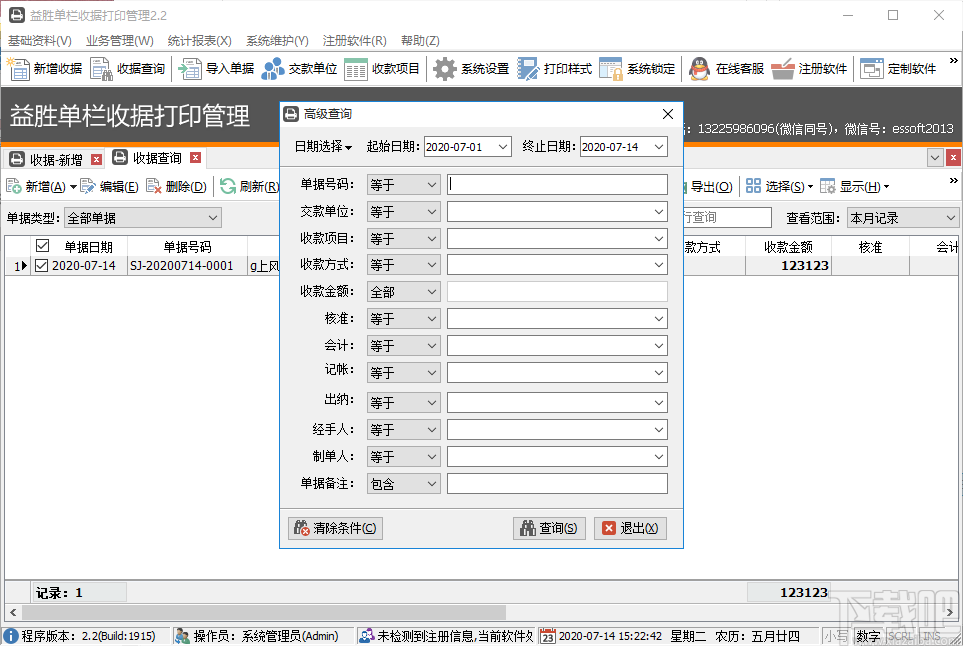Open the 统计报表 menu

click(198, 41)
